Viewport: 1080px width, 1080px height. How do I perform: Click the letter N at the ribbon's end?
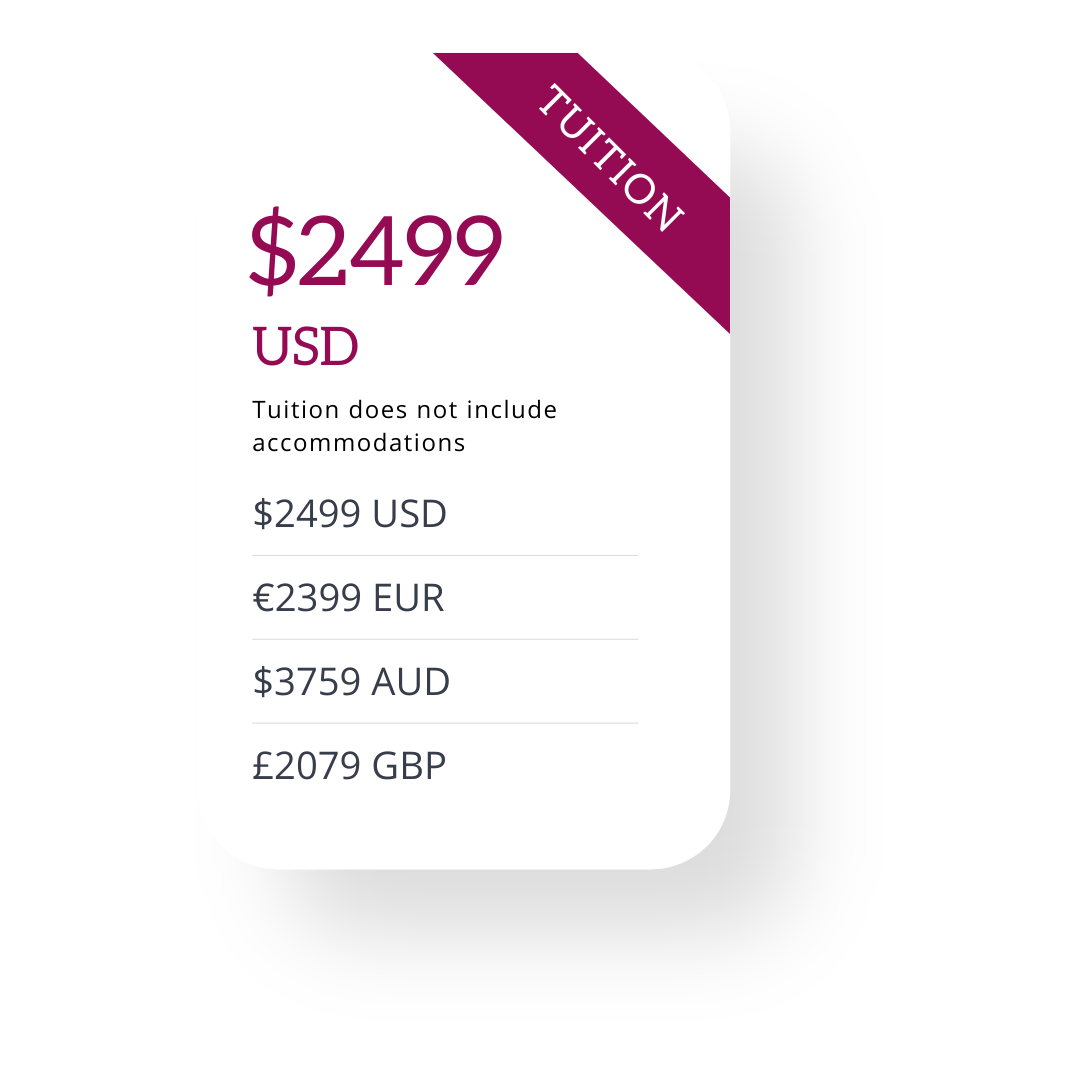[665, 210]
